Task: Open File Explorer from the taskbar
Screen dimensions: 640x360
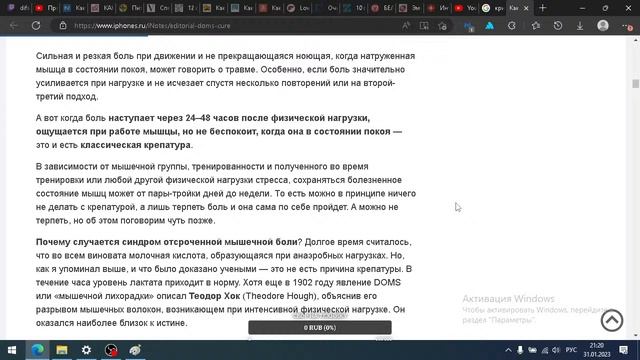Action: click(62, 350)
